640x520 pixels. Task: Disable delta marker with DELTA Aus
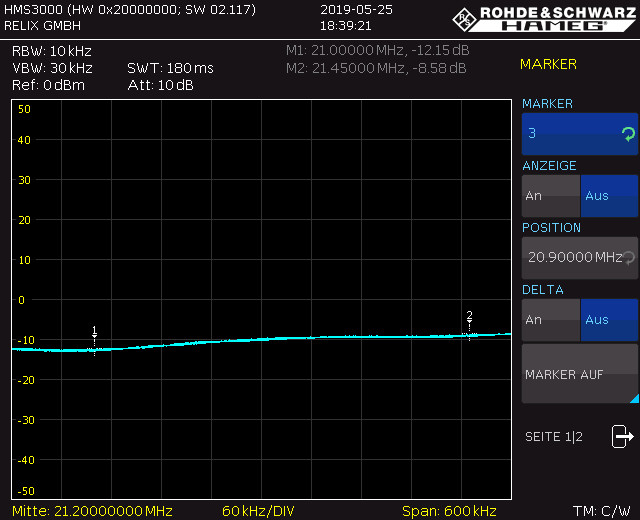(x=609, y=320)
